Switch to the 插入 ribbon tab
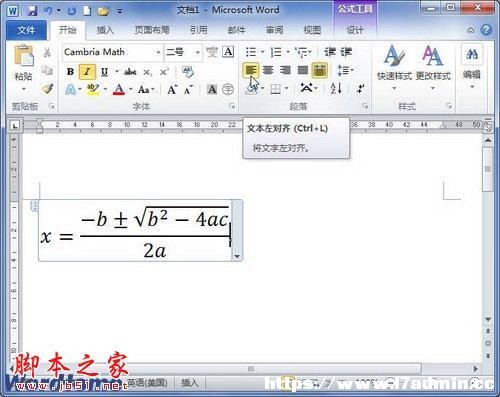Screen dimensions: 500x397 click(x=105, y=30)
